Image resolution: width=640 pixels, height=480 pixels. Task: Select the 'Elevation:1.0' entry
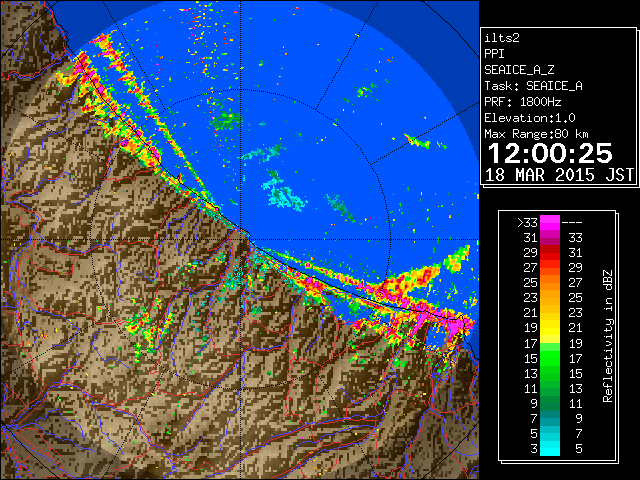(530, 118)
